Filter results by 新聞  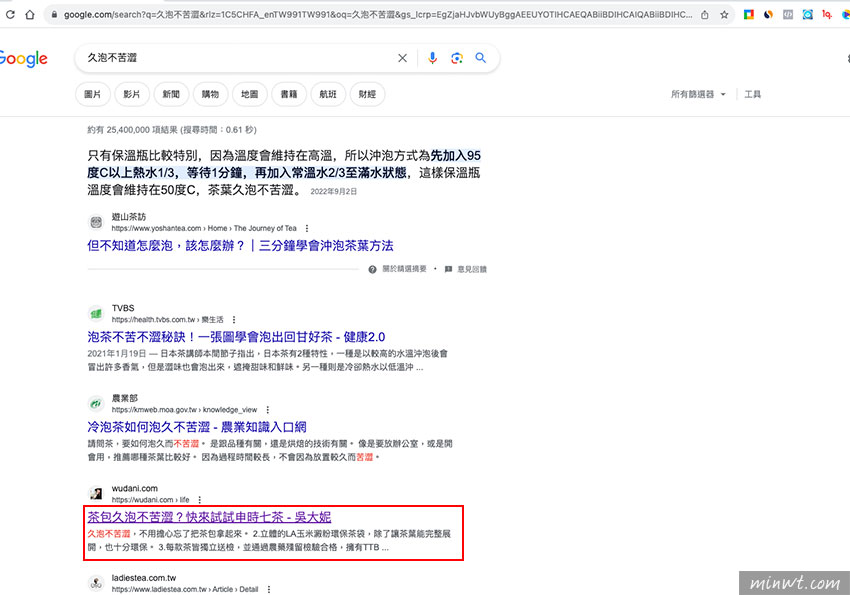click(171, 94)
